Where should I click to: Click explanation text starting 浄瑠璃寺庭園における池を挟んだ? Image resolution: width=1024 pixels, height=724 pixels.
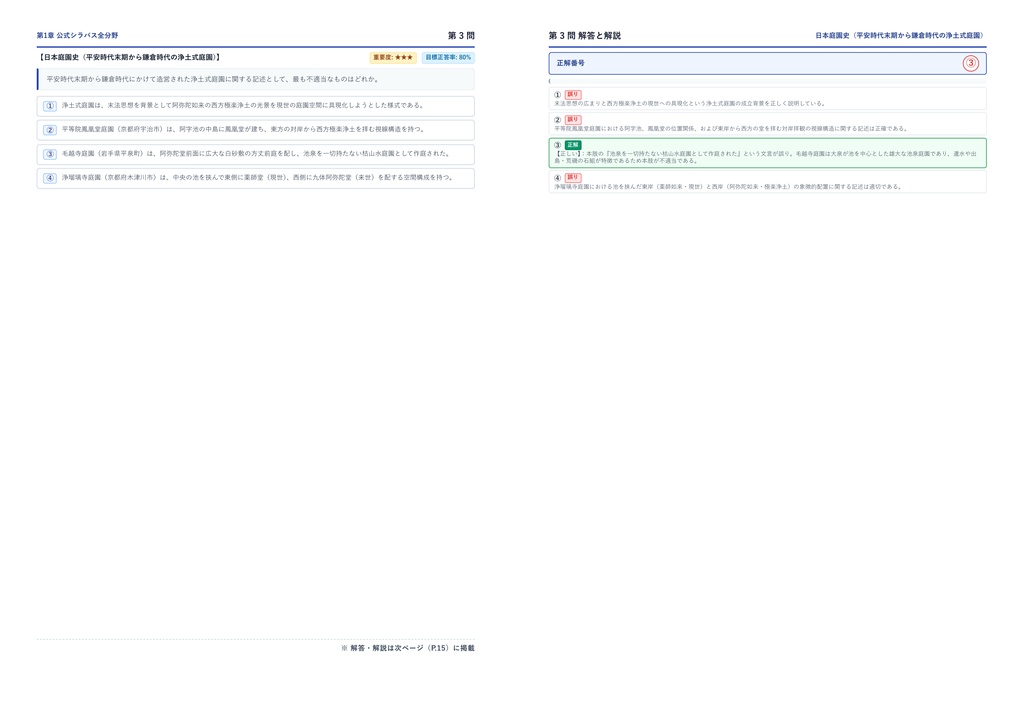click(x=729, y=187)
